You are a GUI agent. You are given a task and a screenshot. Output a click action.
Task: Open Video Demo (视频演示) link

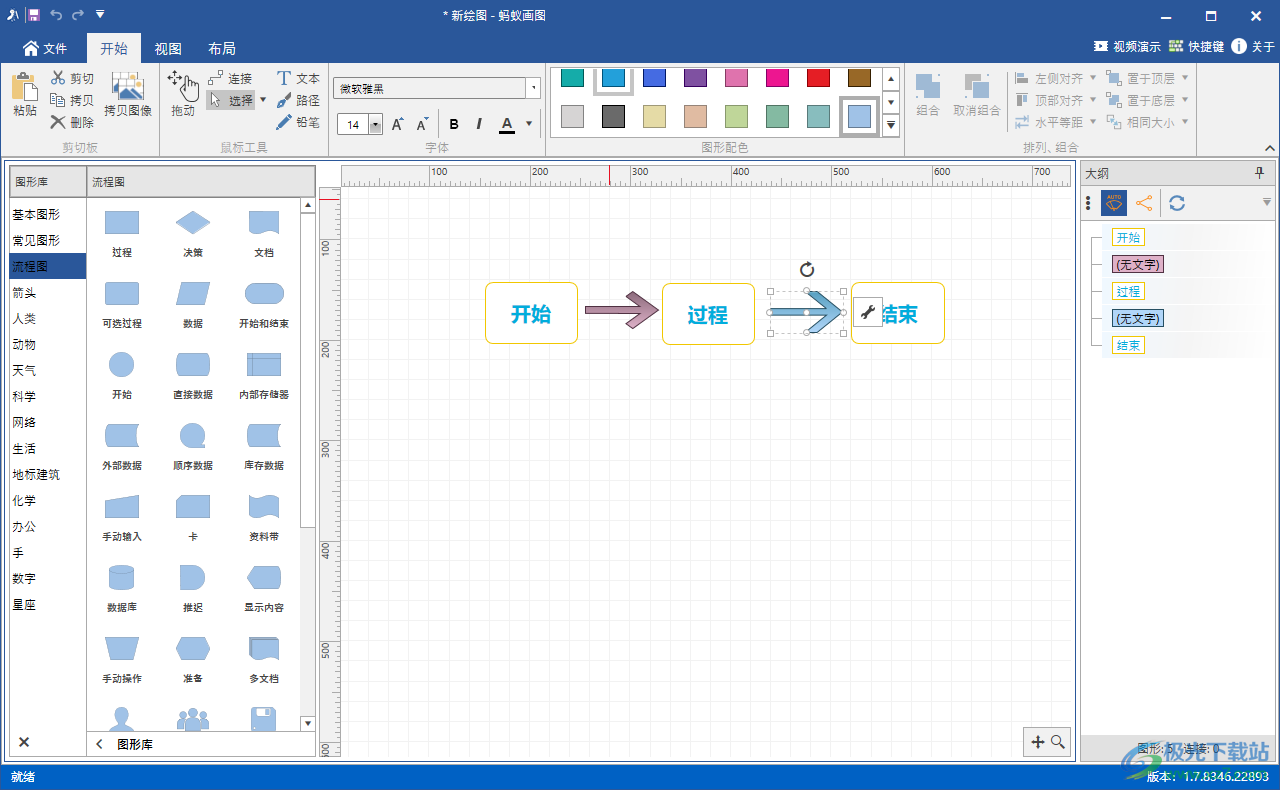tap(1127, 46)
